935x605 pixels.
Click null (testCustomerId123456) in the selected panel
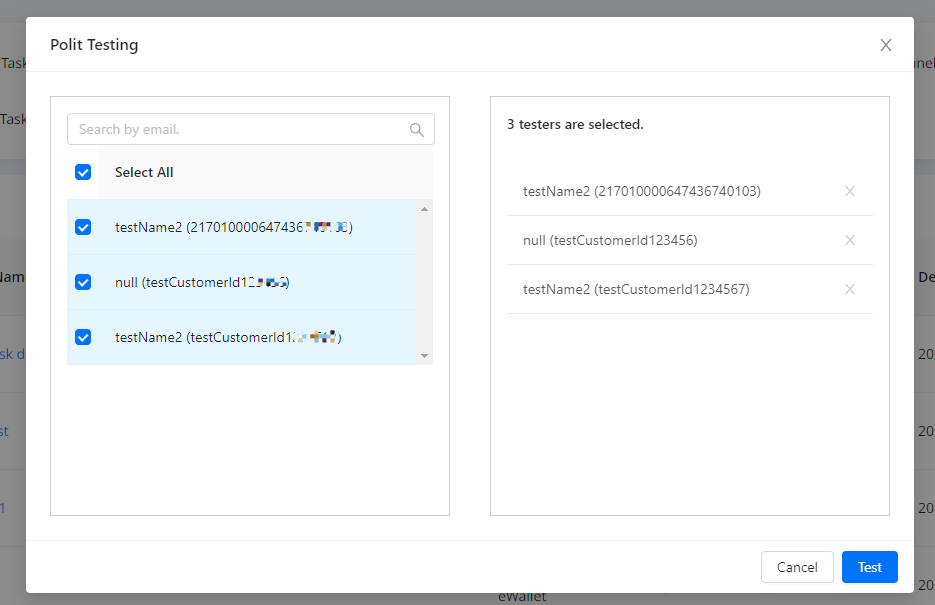click(x=610, y=240)
